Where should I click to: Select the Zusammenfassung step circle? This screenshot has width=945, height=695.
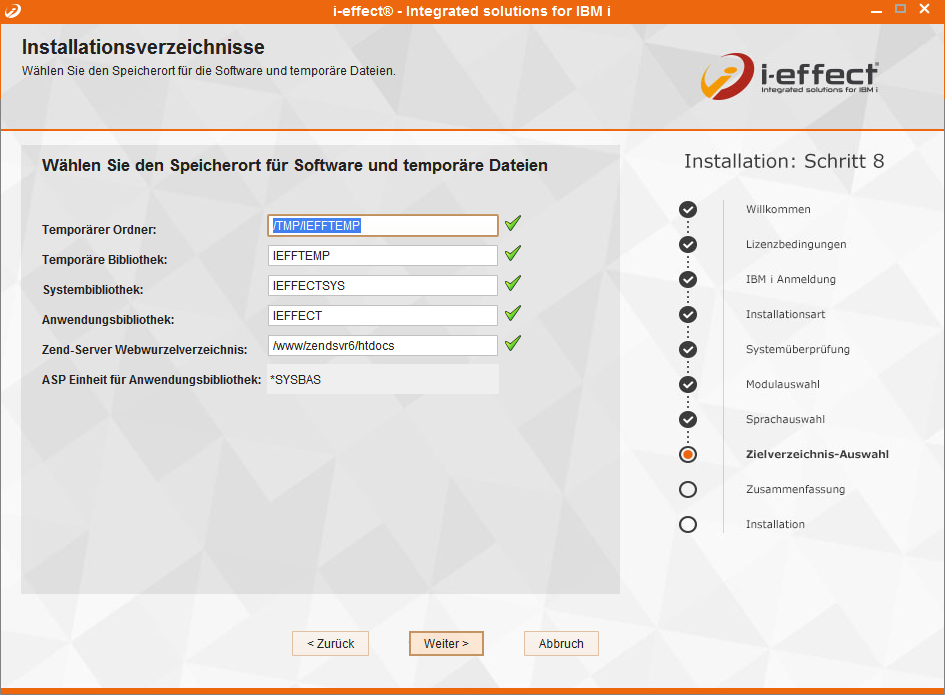coord(688,489)
